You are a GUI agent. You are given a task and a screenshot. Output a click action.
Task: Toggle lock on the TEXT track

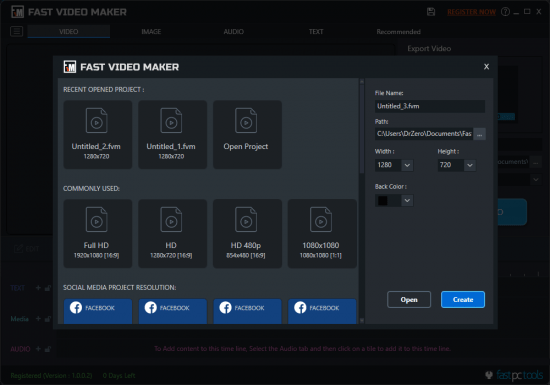48,288
